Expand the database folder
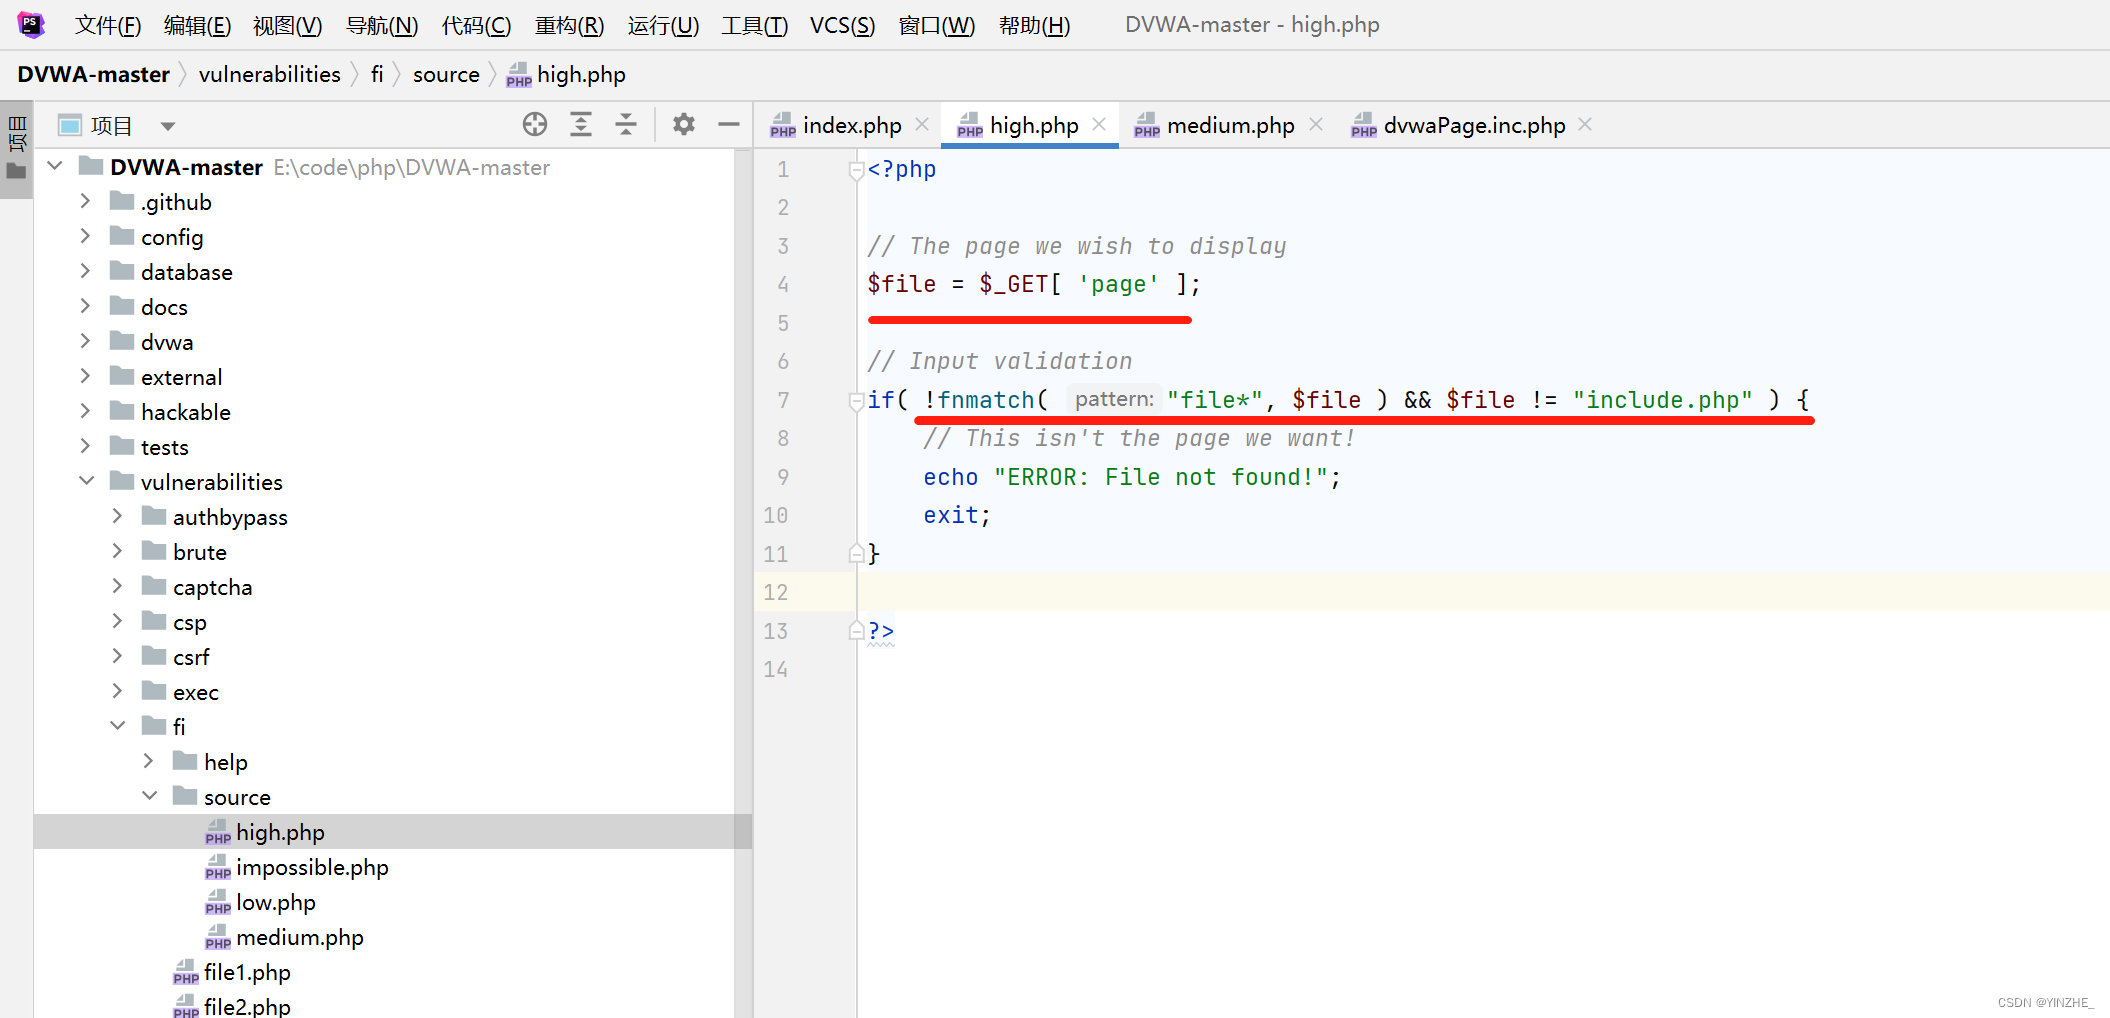 coord(86,271)
